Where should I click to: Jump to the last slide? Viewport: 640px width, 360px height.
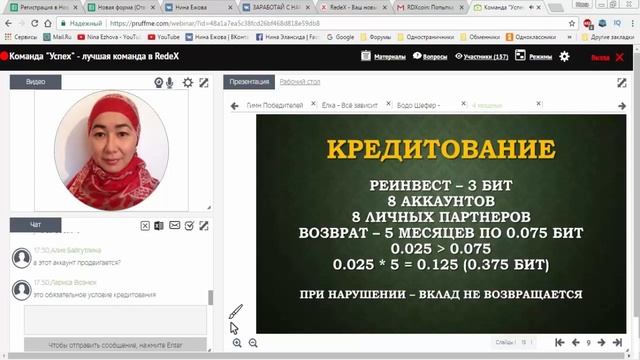[617, 342]
